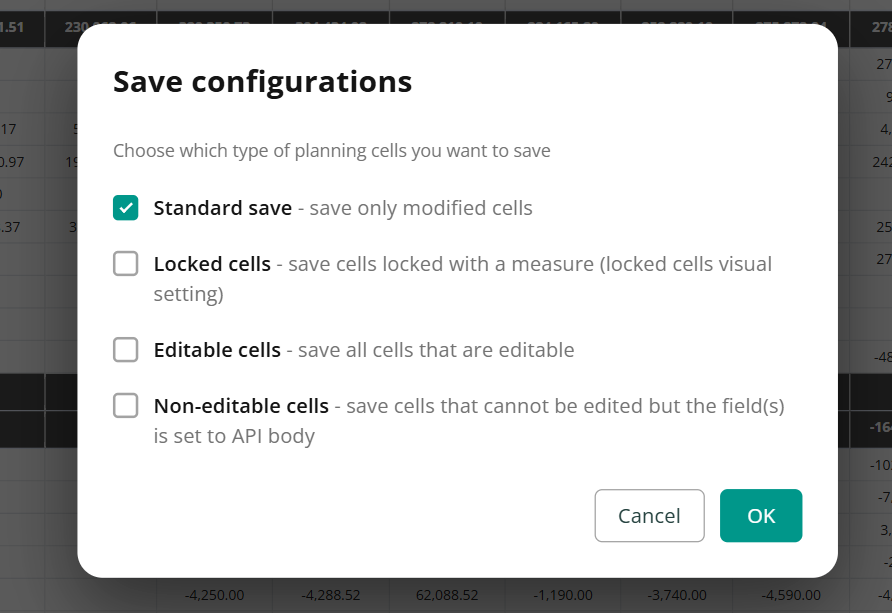The image size is (892, 613).
Task: Uncheck the Standard save checkbox
Action: pos(125,208)
